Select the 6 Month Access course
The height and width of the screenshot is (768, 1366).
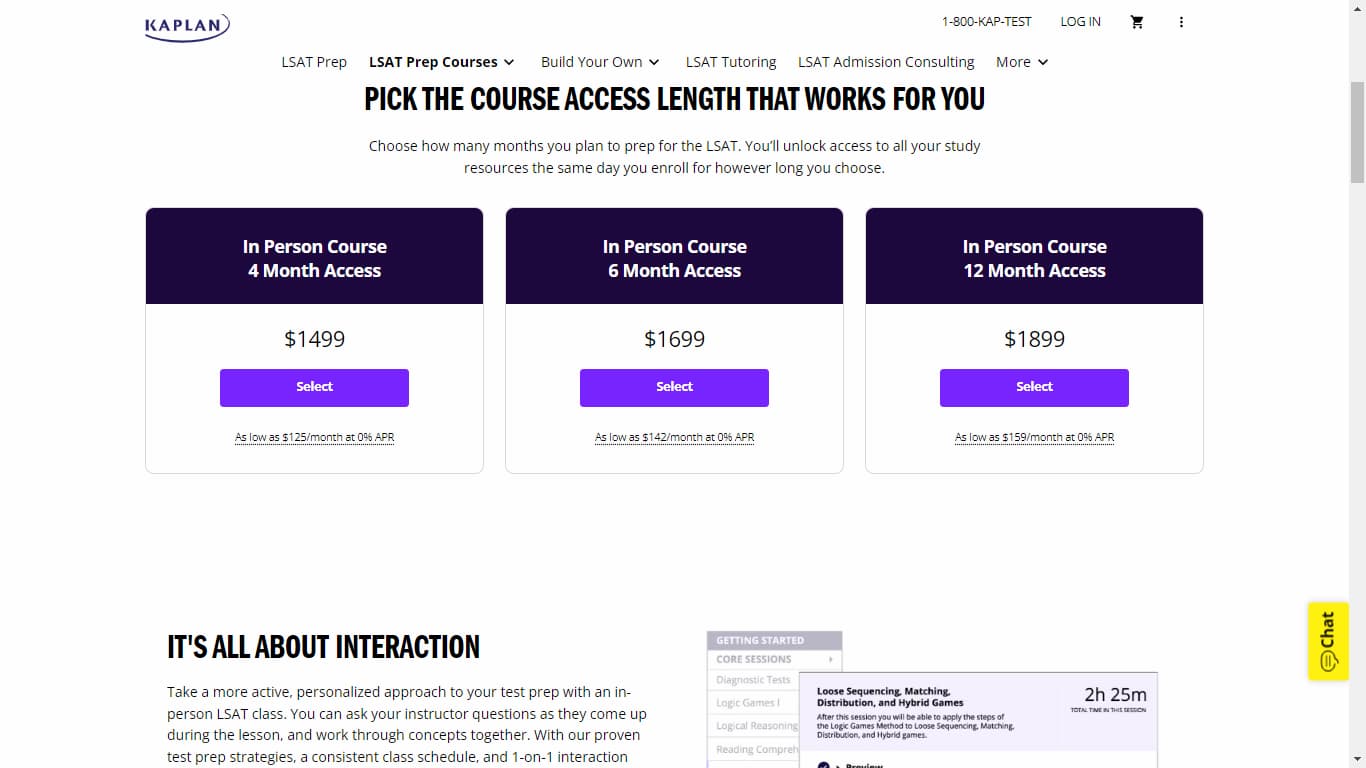coord(674,387)
